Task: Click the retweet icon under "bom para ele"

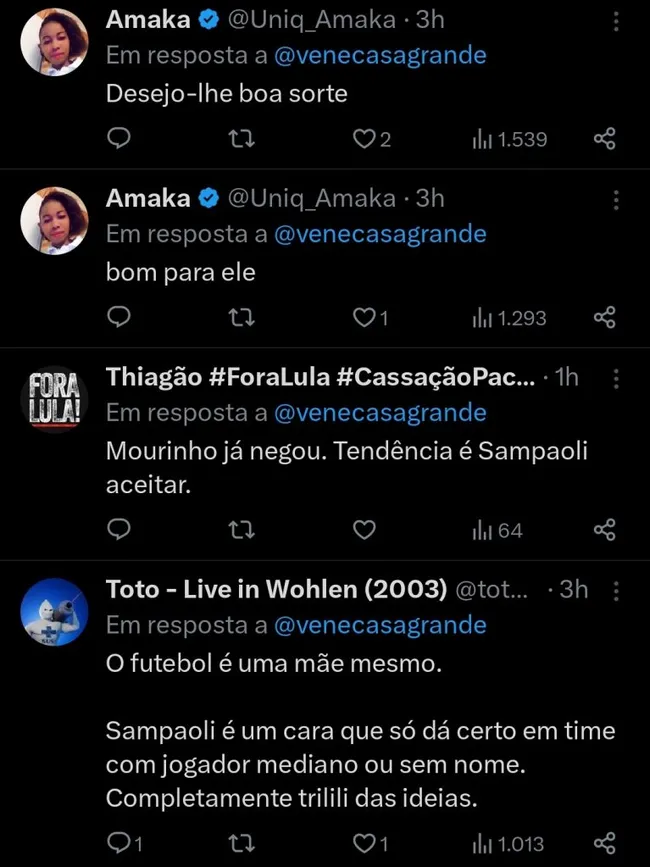Action: point(241,318)
